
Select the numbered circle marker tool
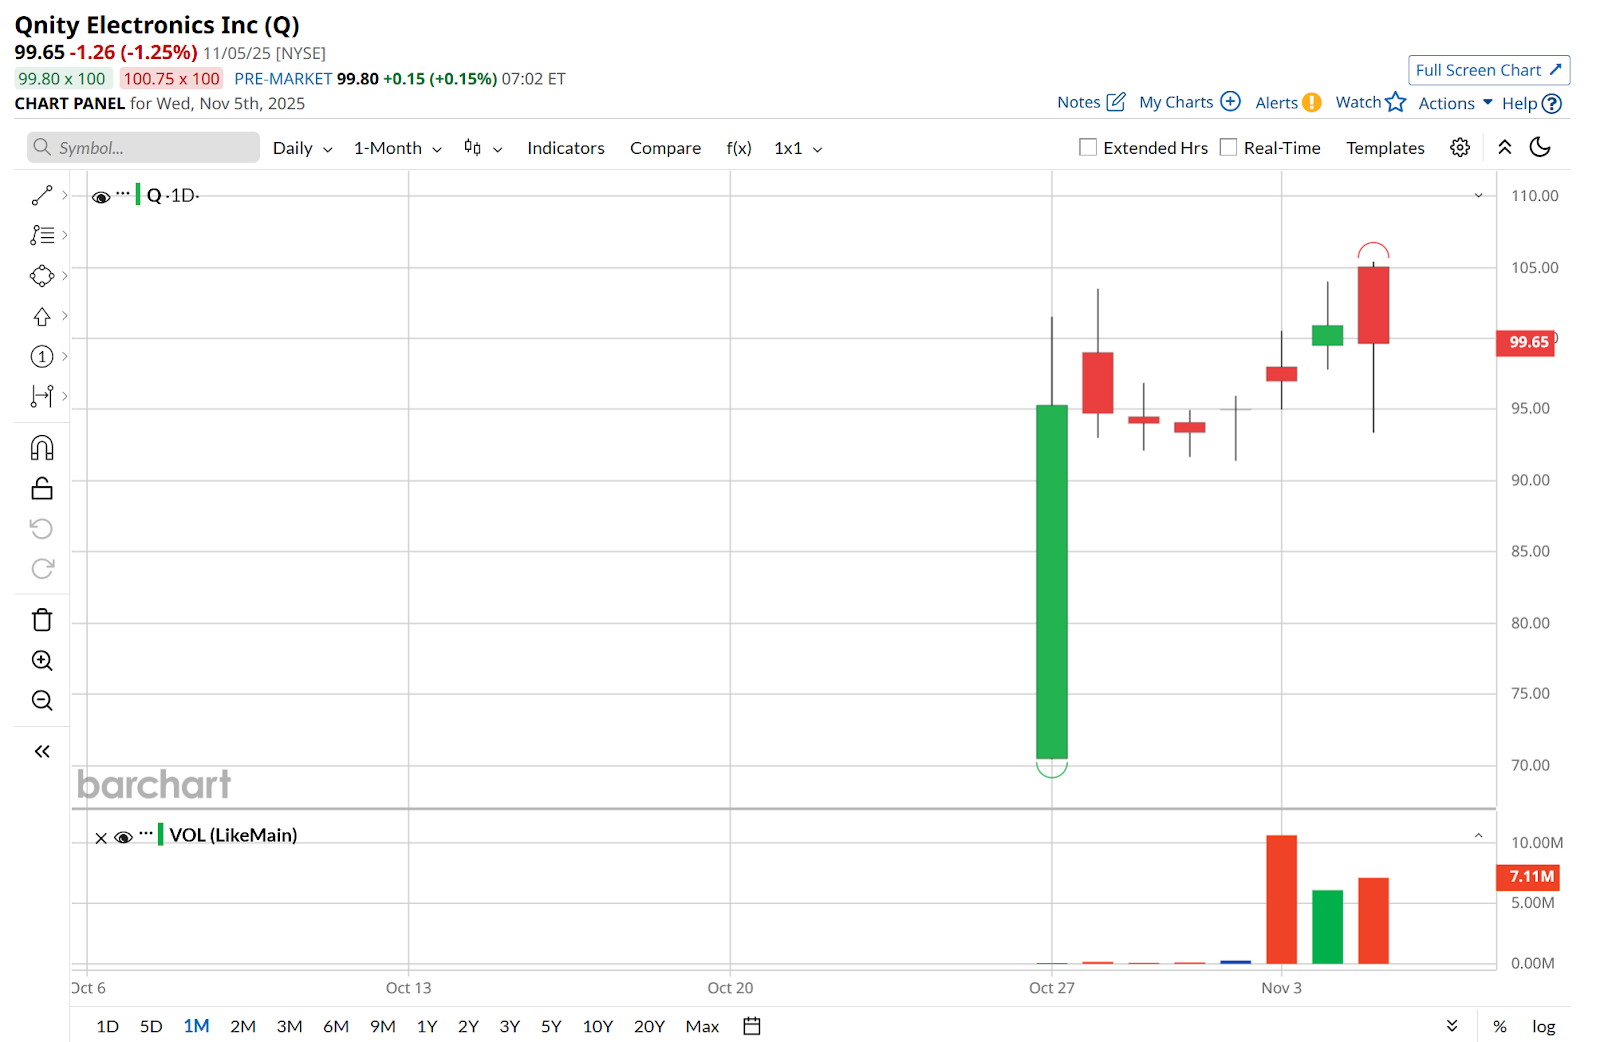click(42, 356)
